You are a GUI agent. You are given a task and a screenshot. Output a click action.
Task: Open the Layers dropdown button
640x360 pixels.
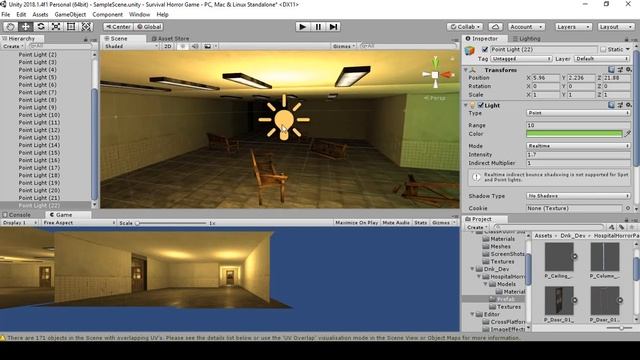(x=573, y=27)
